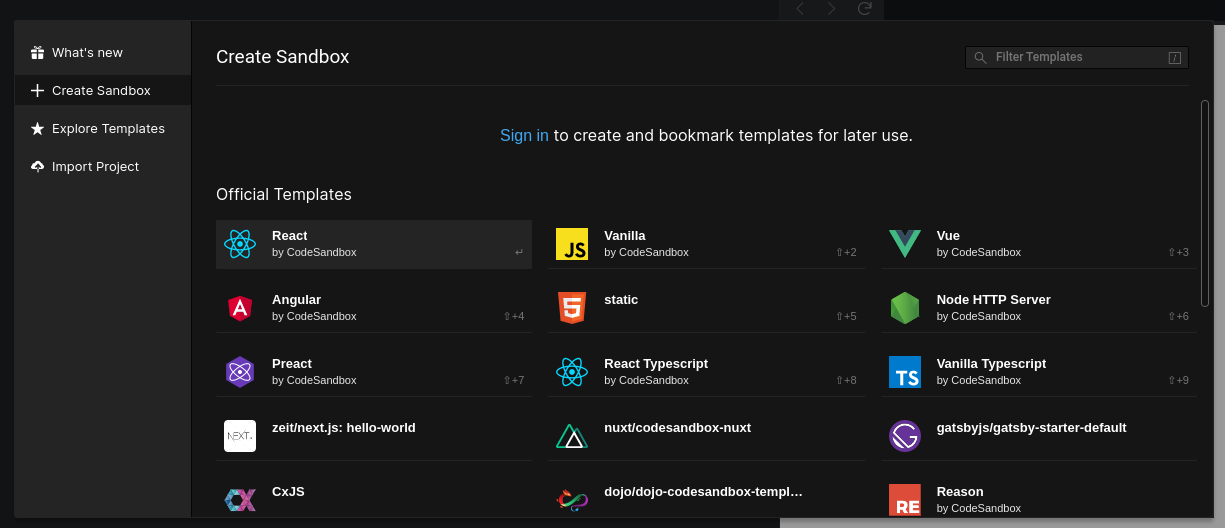The image size is (1225, 528).
Task: Choose the Vanilla Typescript title
Action: pos(991,364)
